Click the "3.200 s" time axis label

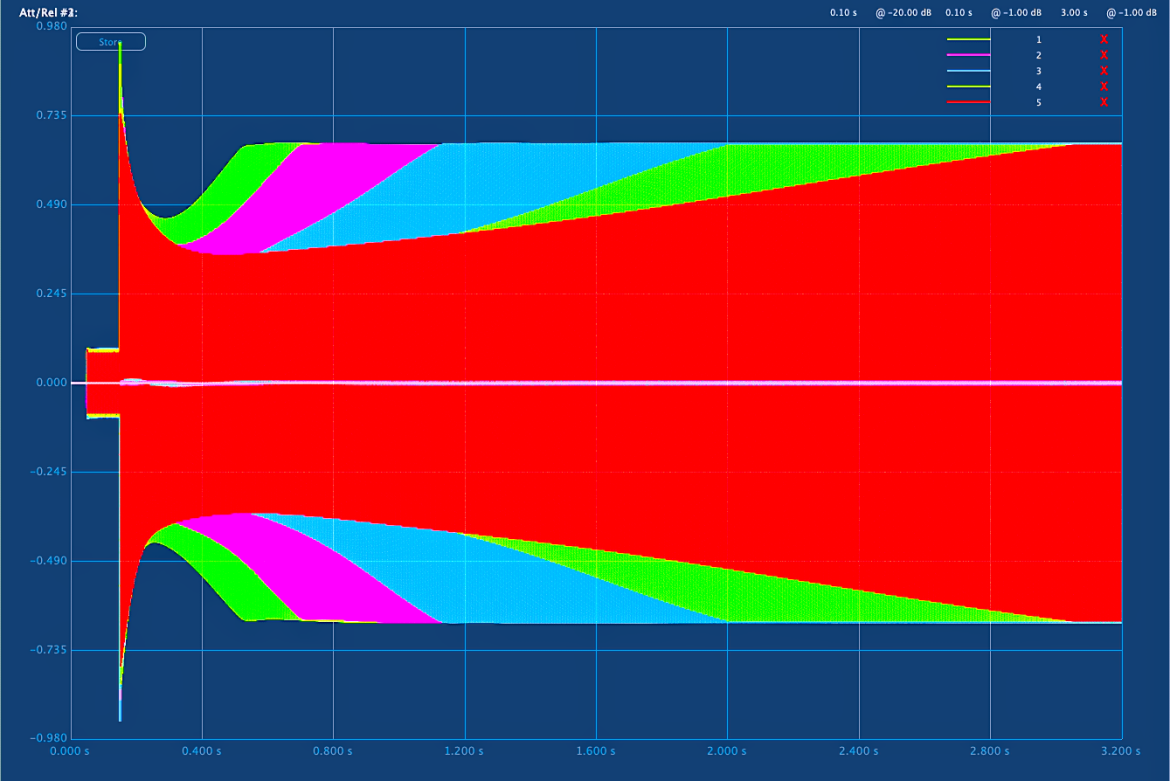(x=1121, y=751)
